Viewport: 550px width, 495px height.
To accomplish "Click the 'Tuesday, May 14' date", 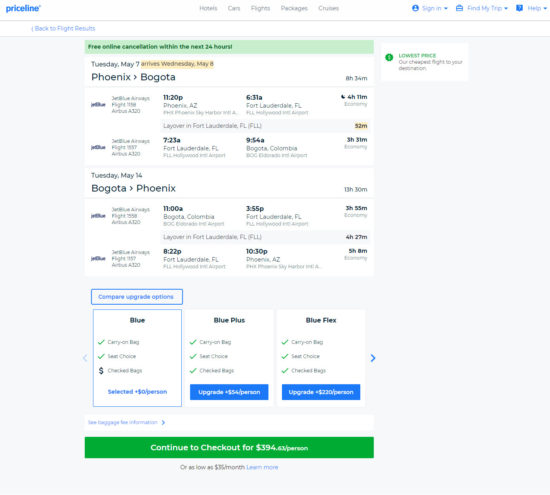I will point(116,175).
